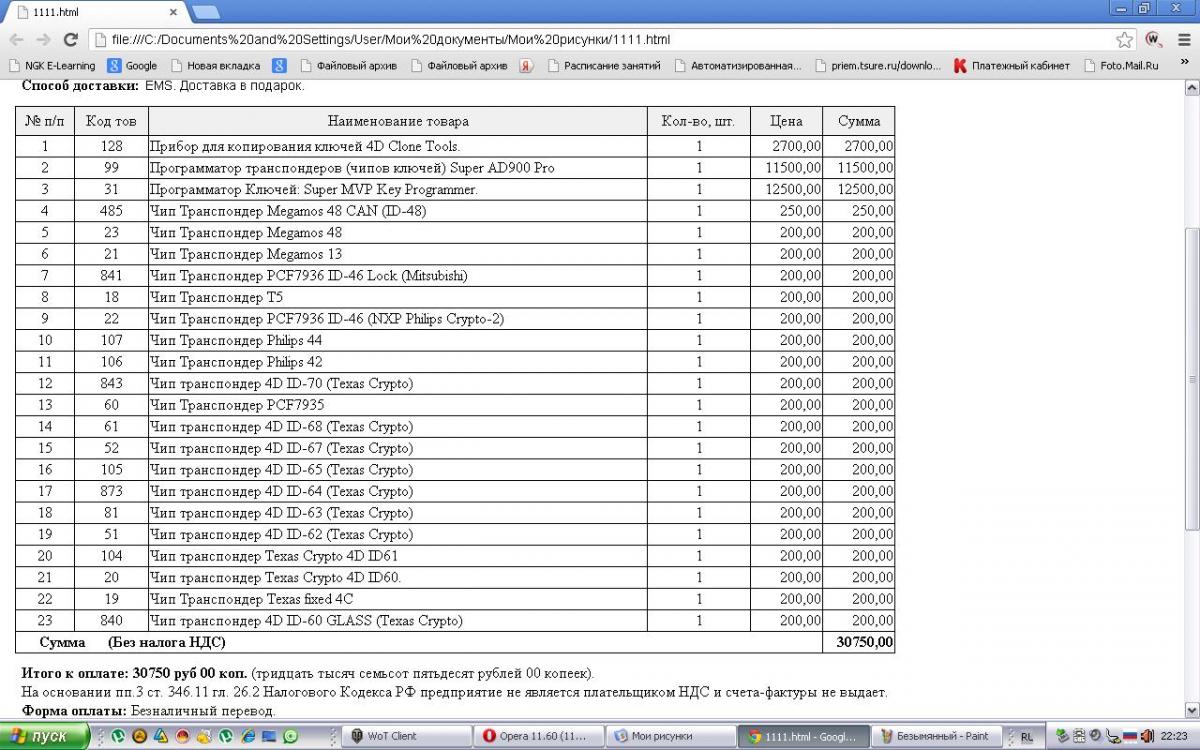Screen dimensions: 1200x750
Task: Click the first green uTorrent quick launch icon
Action: click(117, 736)
